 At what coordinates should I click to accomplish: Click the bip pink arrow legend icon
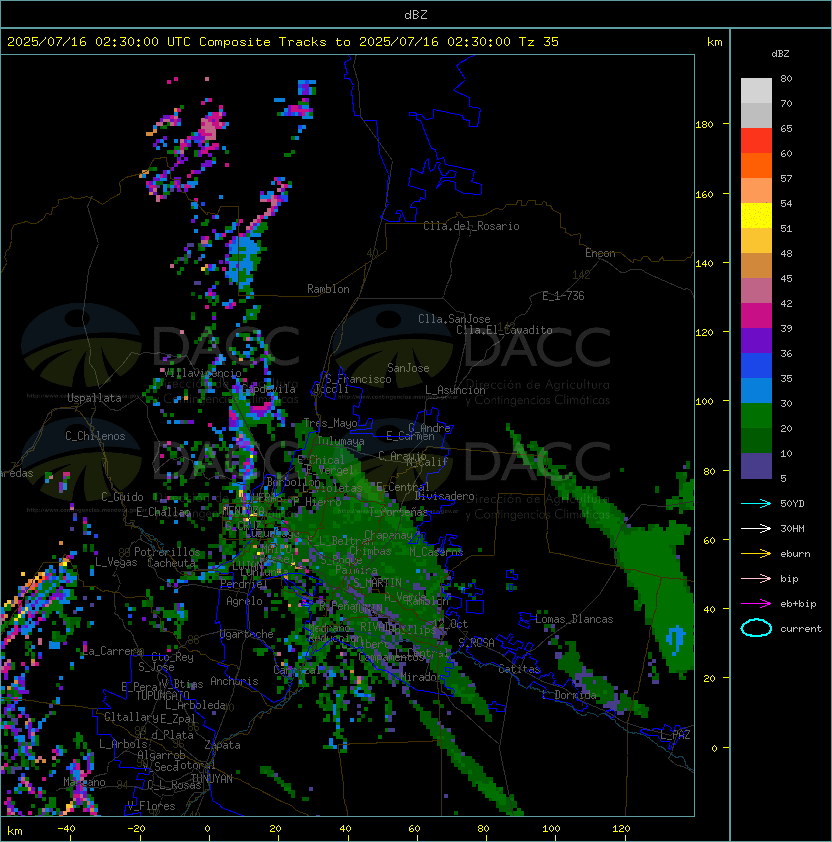point(756,579)
